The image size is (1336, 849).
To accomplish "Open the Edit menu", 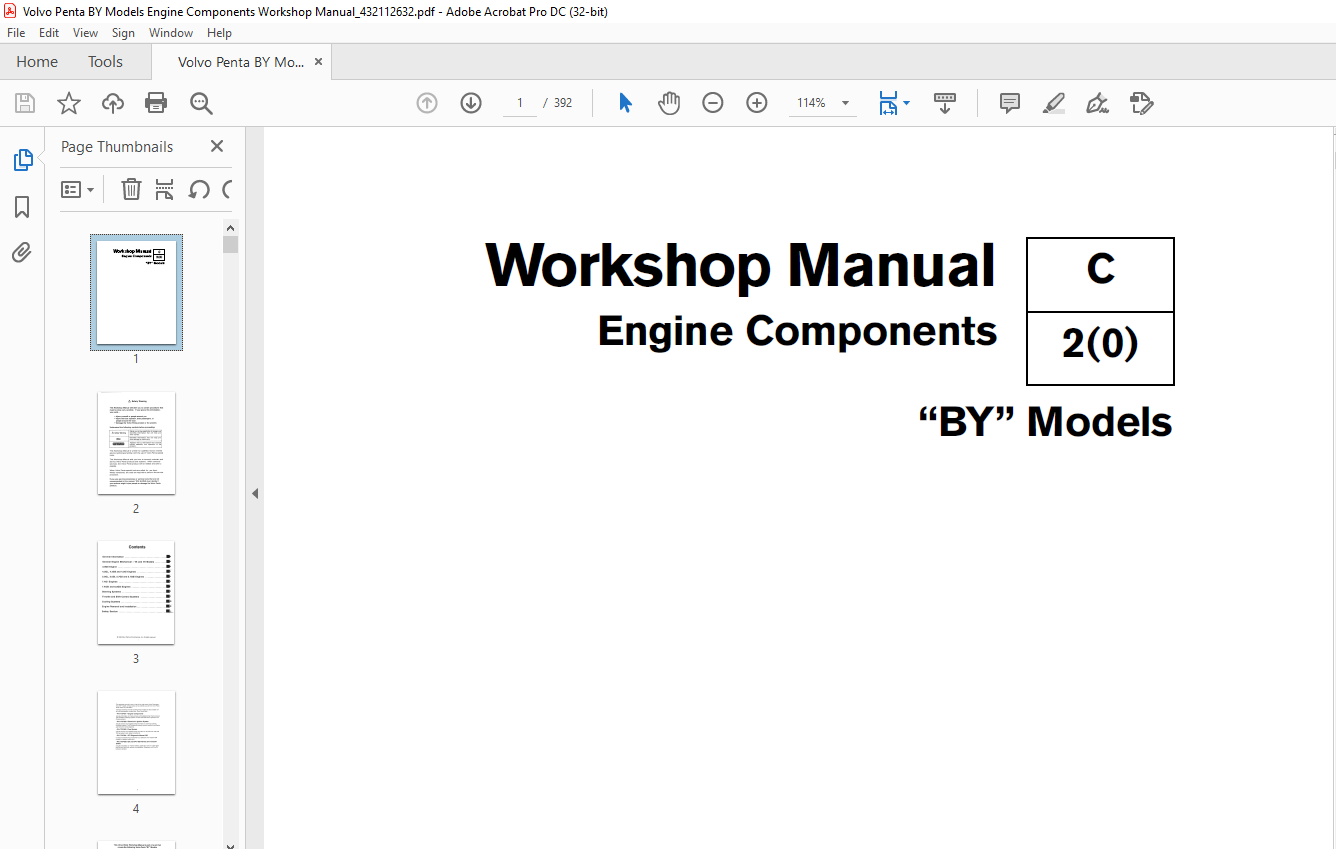I will (x=49, y=33).
